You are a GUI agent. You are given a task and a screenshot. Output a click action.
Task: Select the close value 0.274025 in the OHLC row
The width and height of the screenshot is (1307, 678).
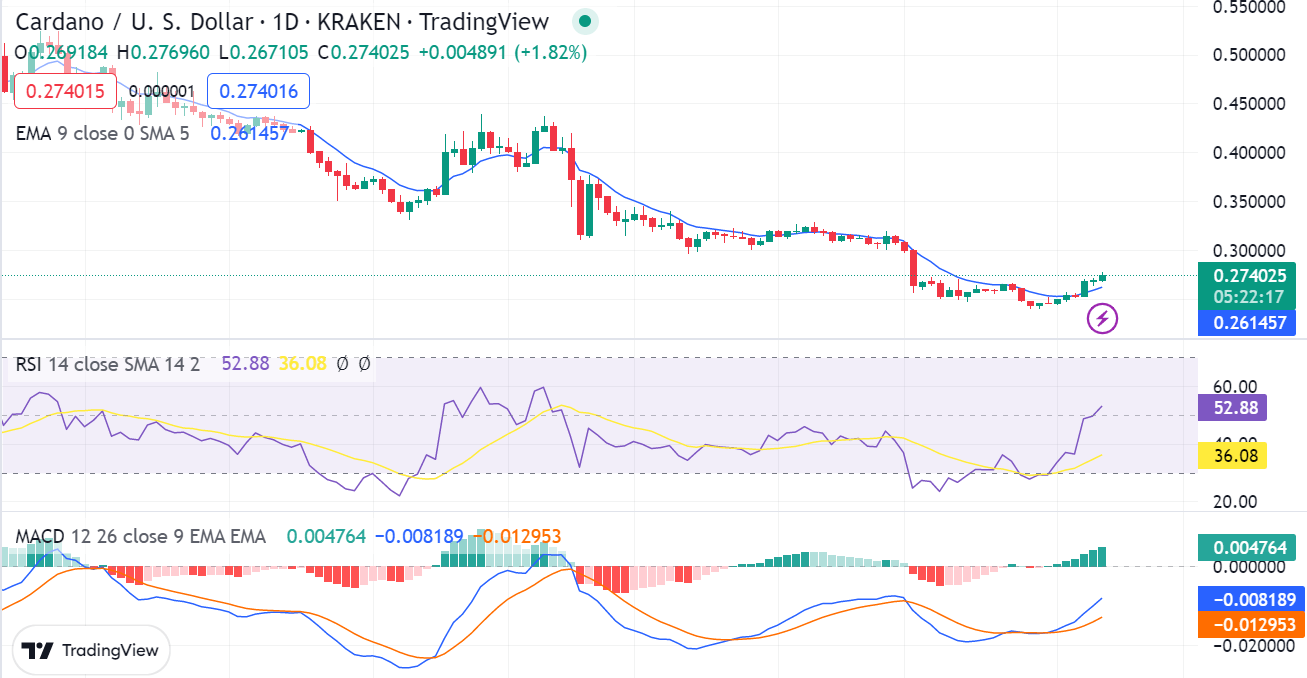click(x=371, y=52)
